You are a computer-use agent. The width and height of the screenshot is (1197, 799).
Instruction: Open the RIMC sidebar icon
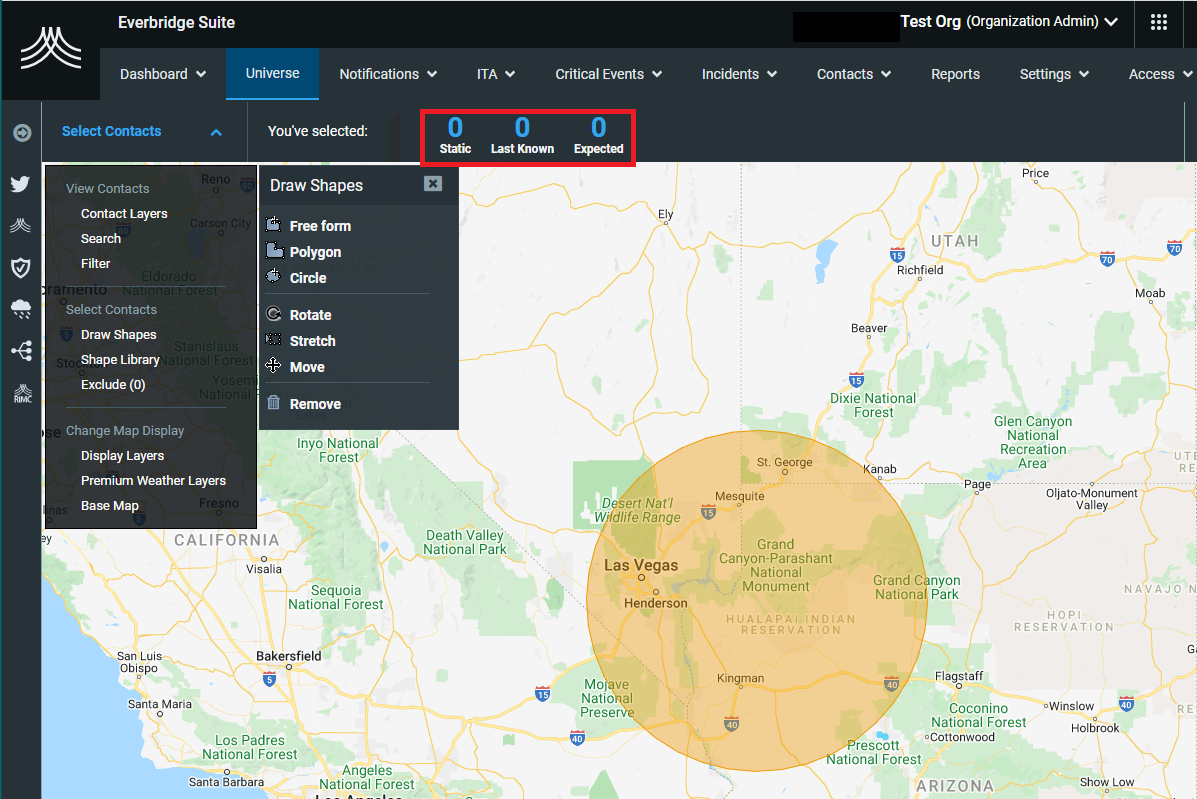20,393
